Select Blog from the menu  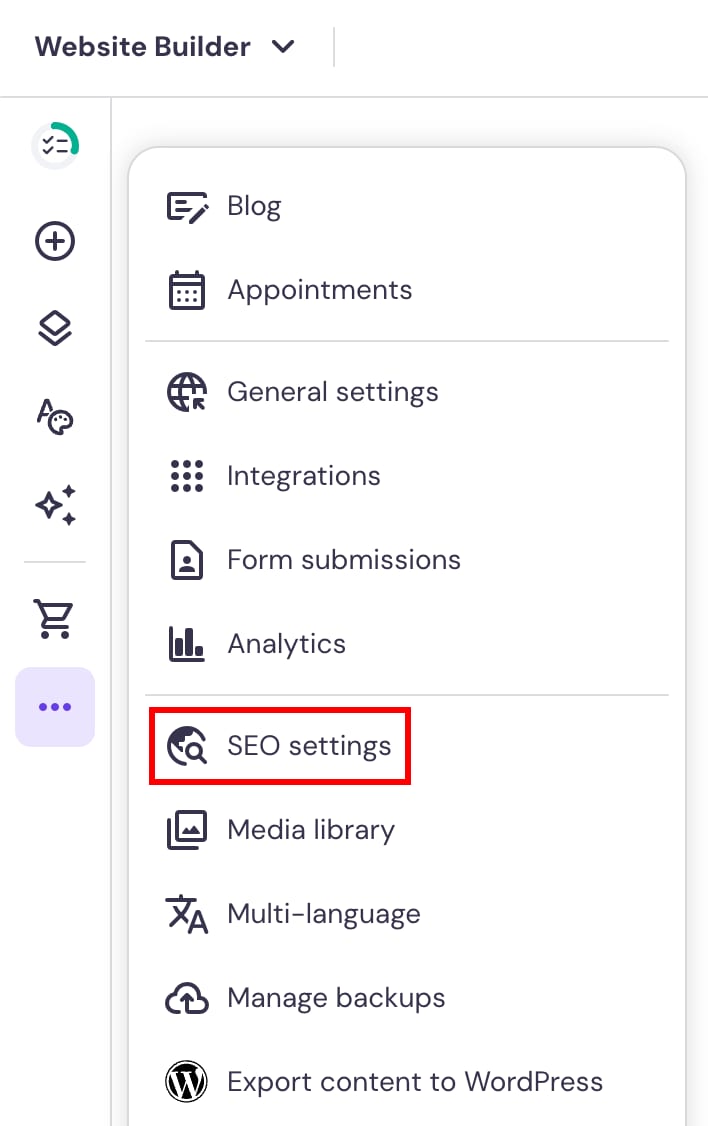(x=406, y=206)
